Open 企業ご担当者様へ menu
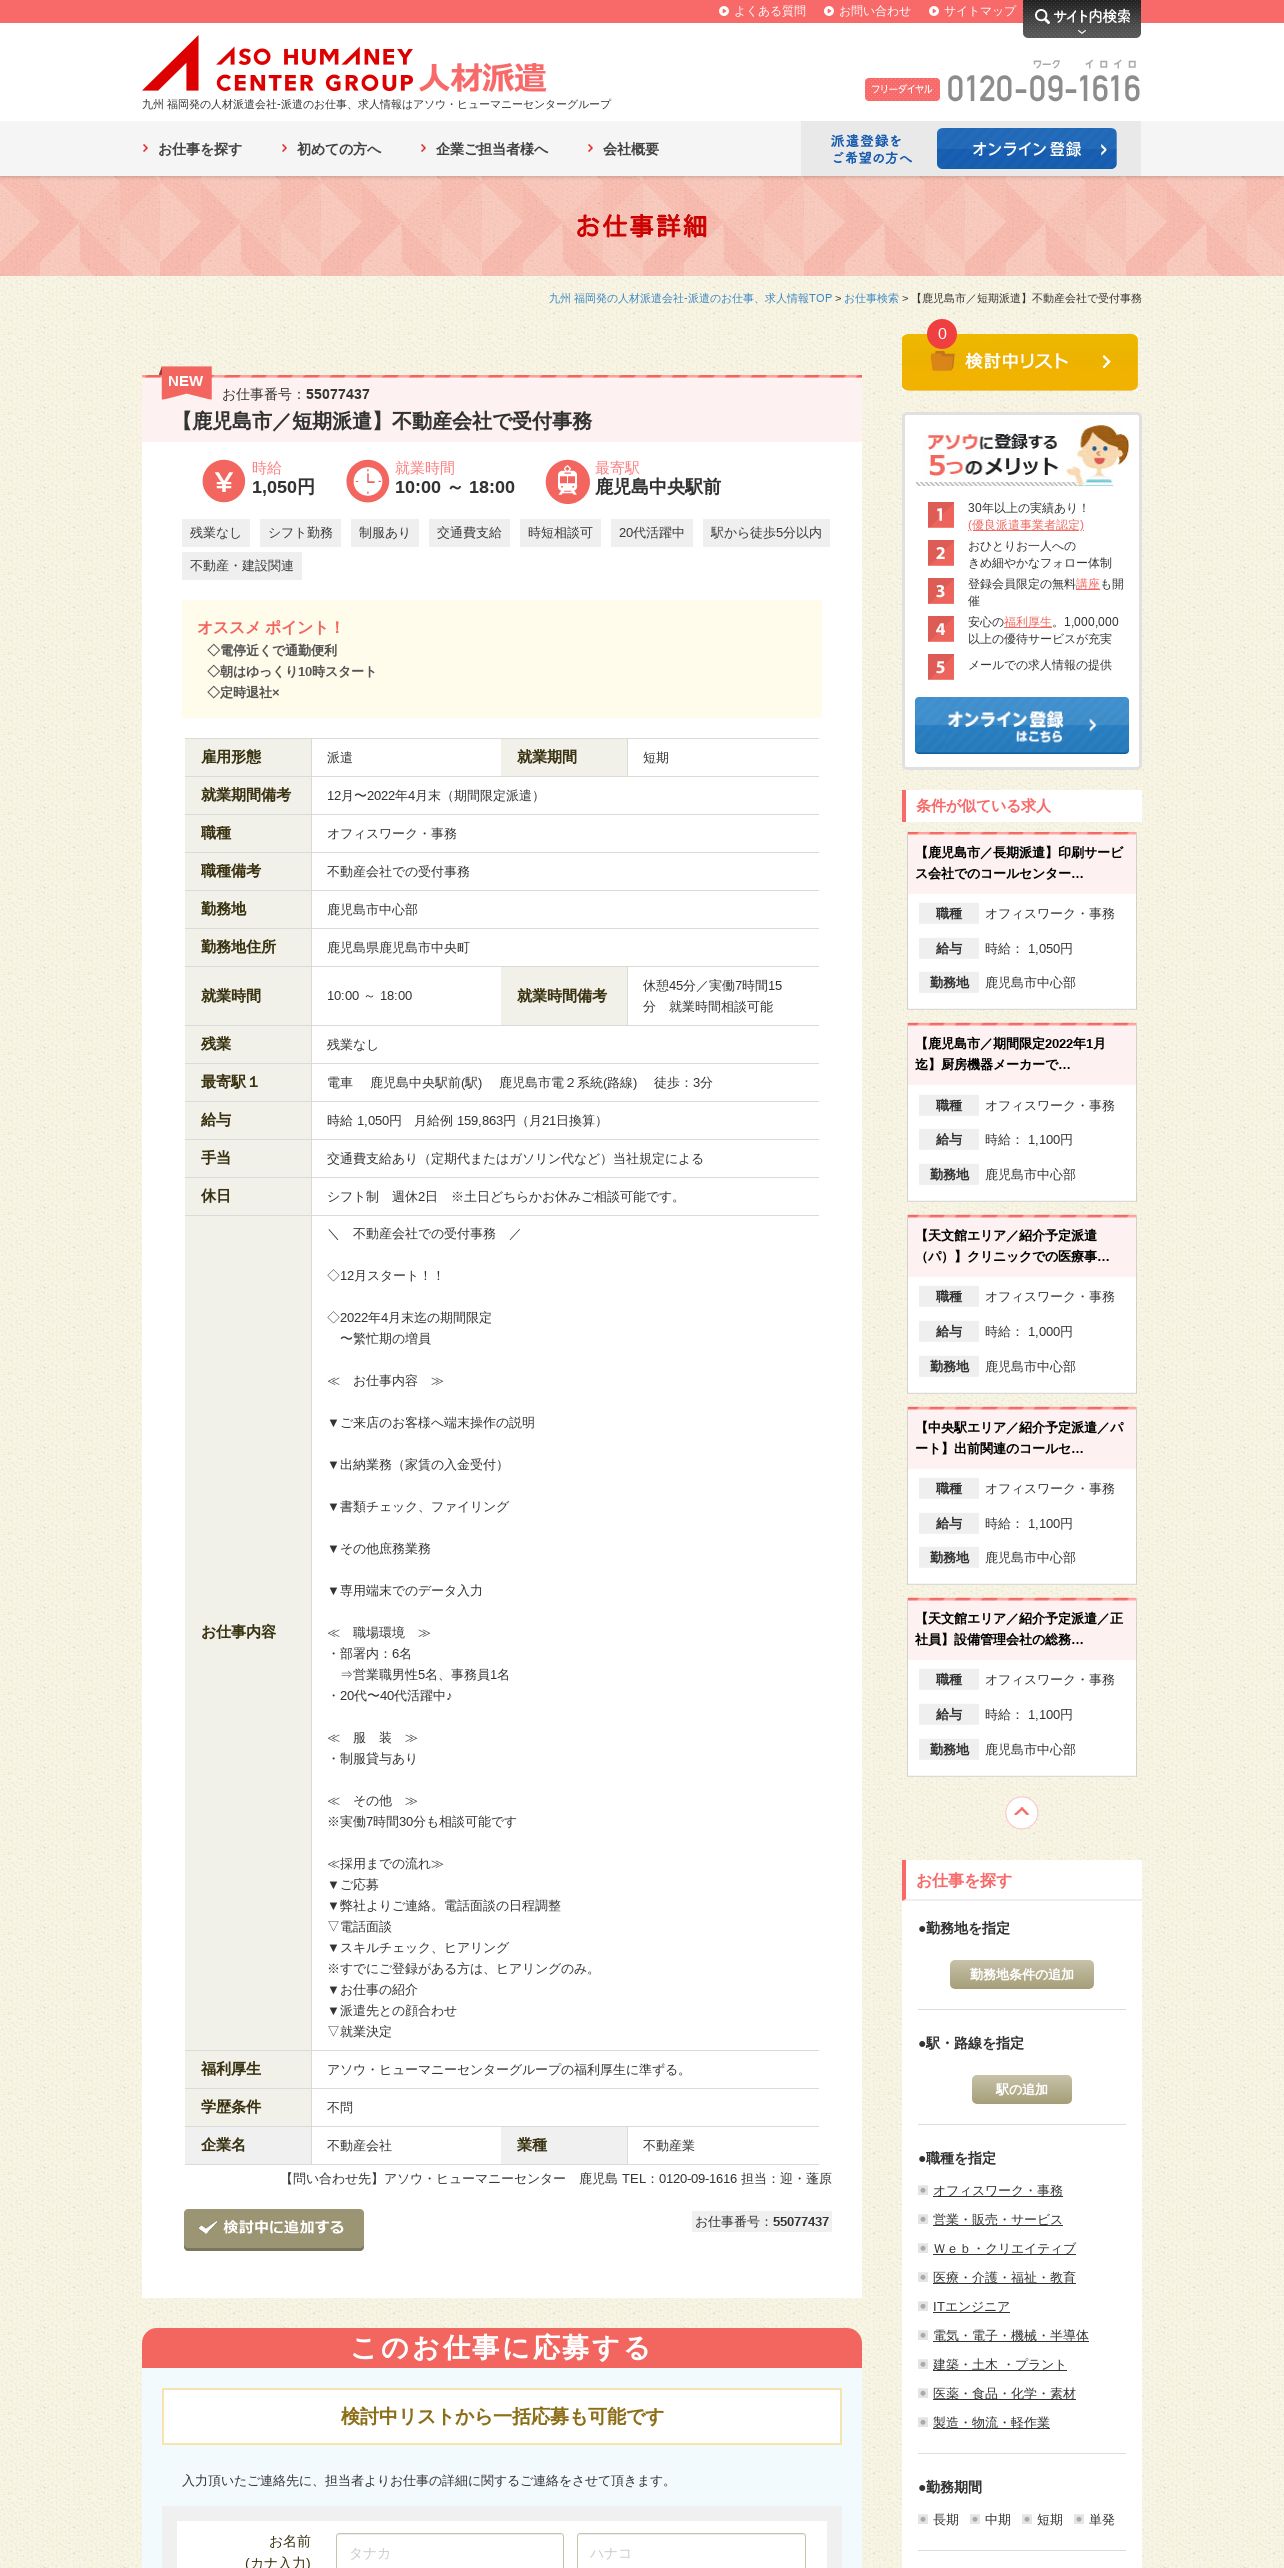The width and height of the screenshot is (1284, 2568). click(484, 149)
